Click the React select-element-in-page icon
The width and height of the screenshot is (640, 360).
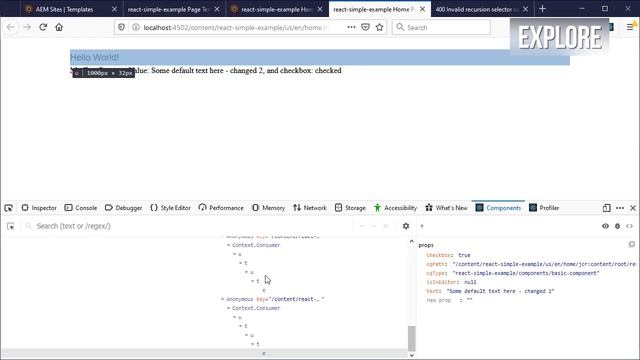(x=11, y=226)
